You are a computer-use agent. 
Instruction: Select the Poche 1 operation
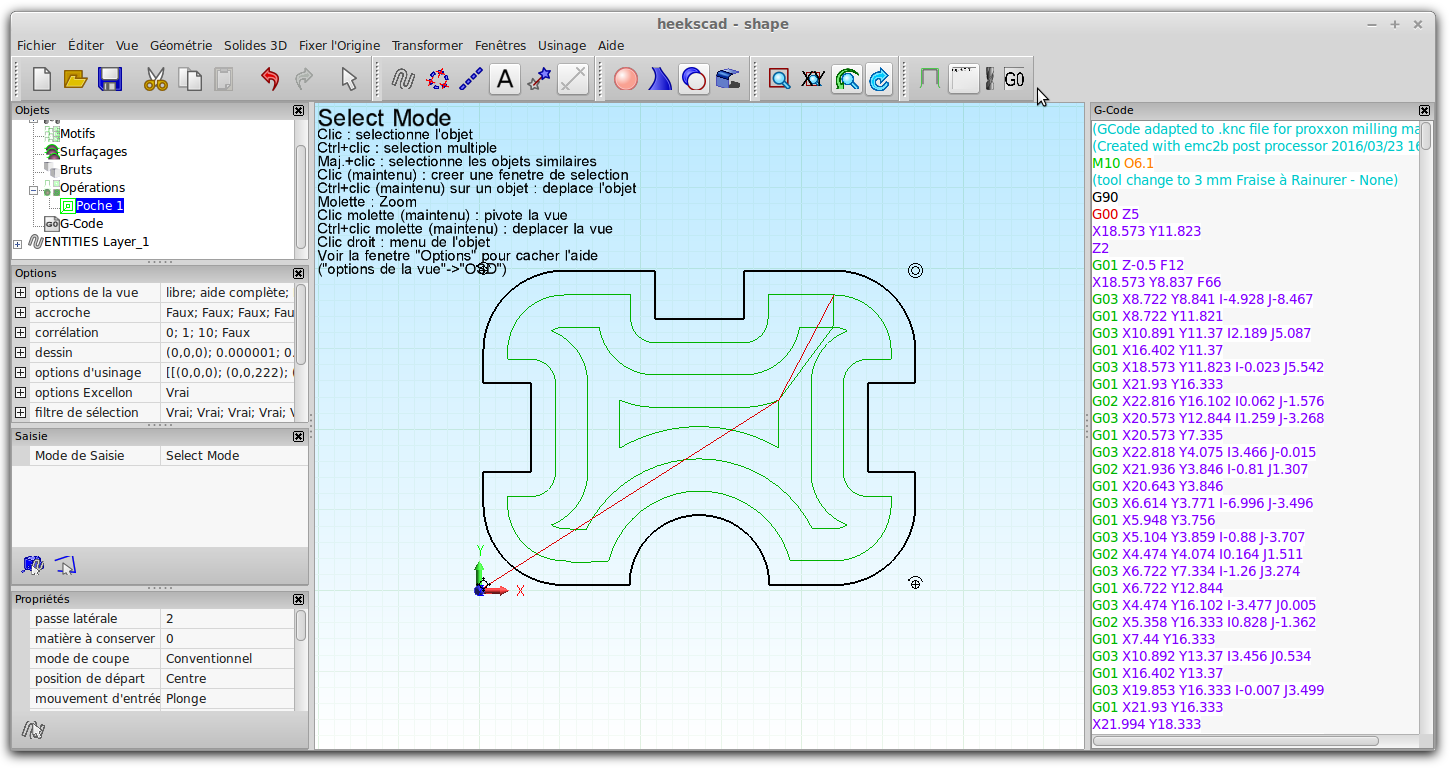tap(99, 206)
